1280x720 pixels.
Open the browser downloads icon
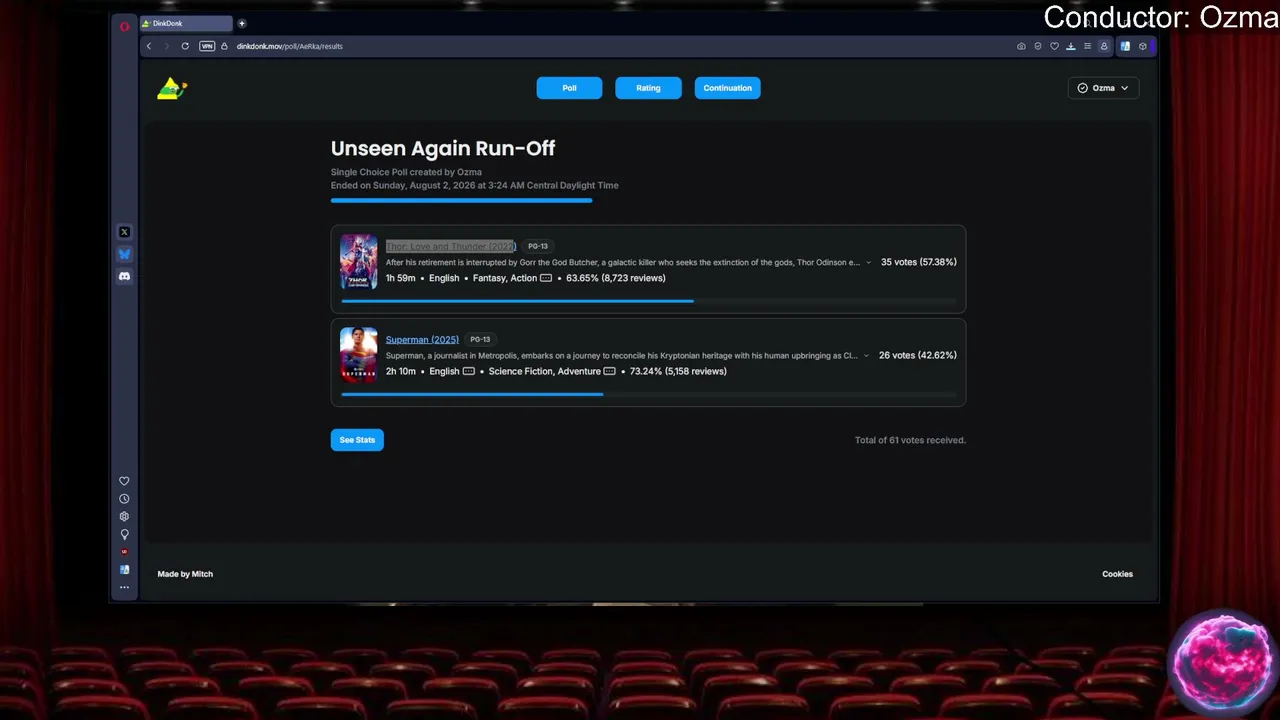point(1071,46)
